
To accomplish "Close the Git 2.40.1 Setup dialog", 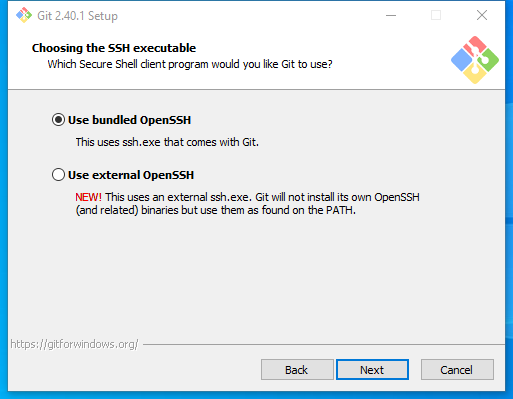I will point(482,15).
